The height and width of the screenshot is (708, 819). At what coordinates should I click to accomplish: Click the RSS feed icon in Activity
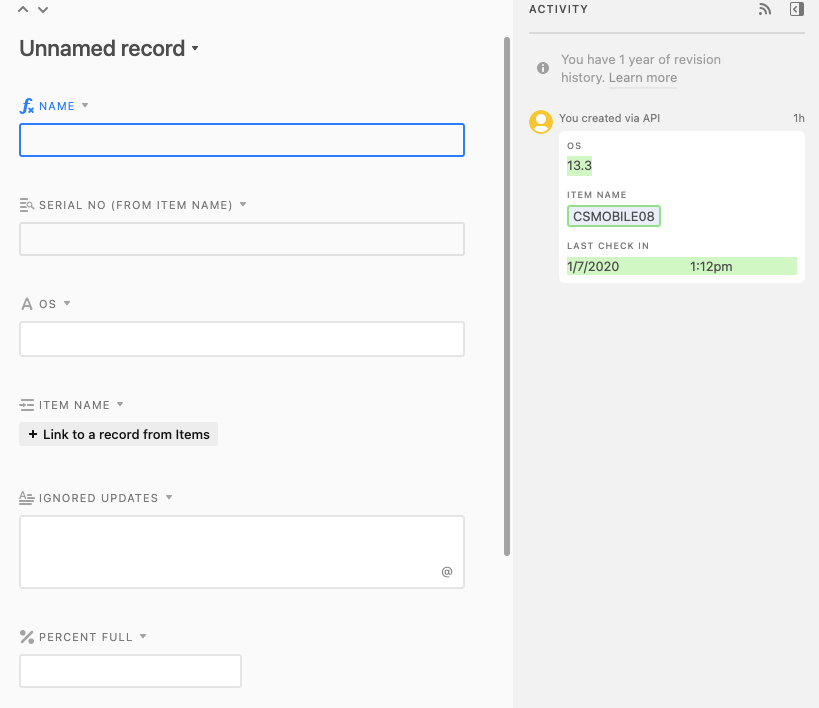coord(765,9)
